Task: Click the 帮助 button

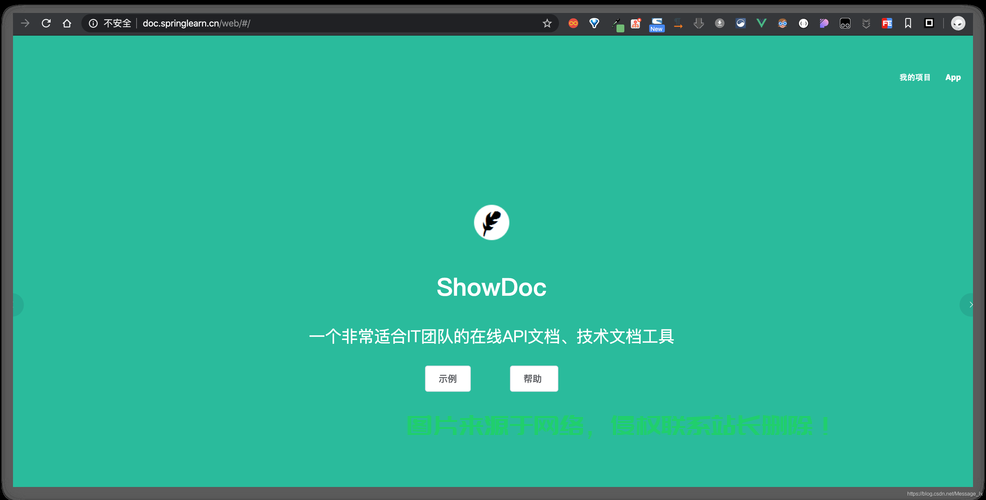Action: tap(533, 379)
